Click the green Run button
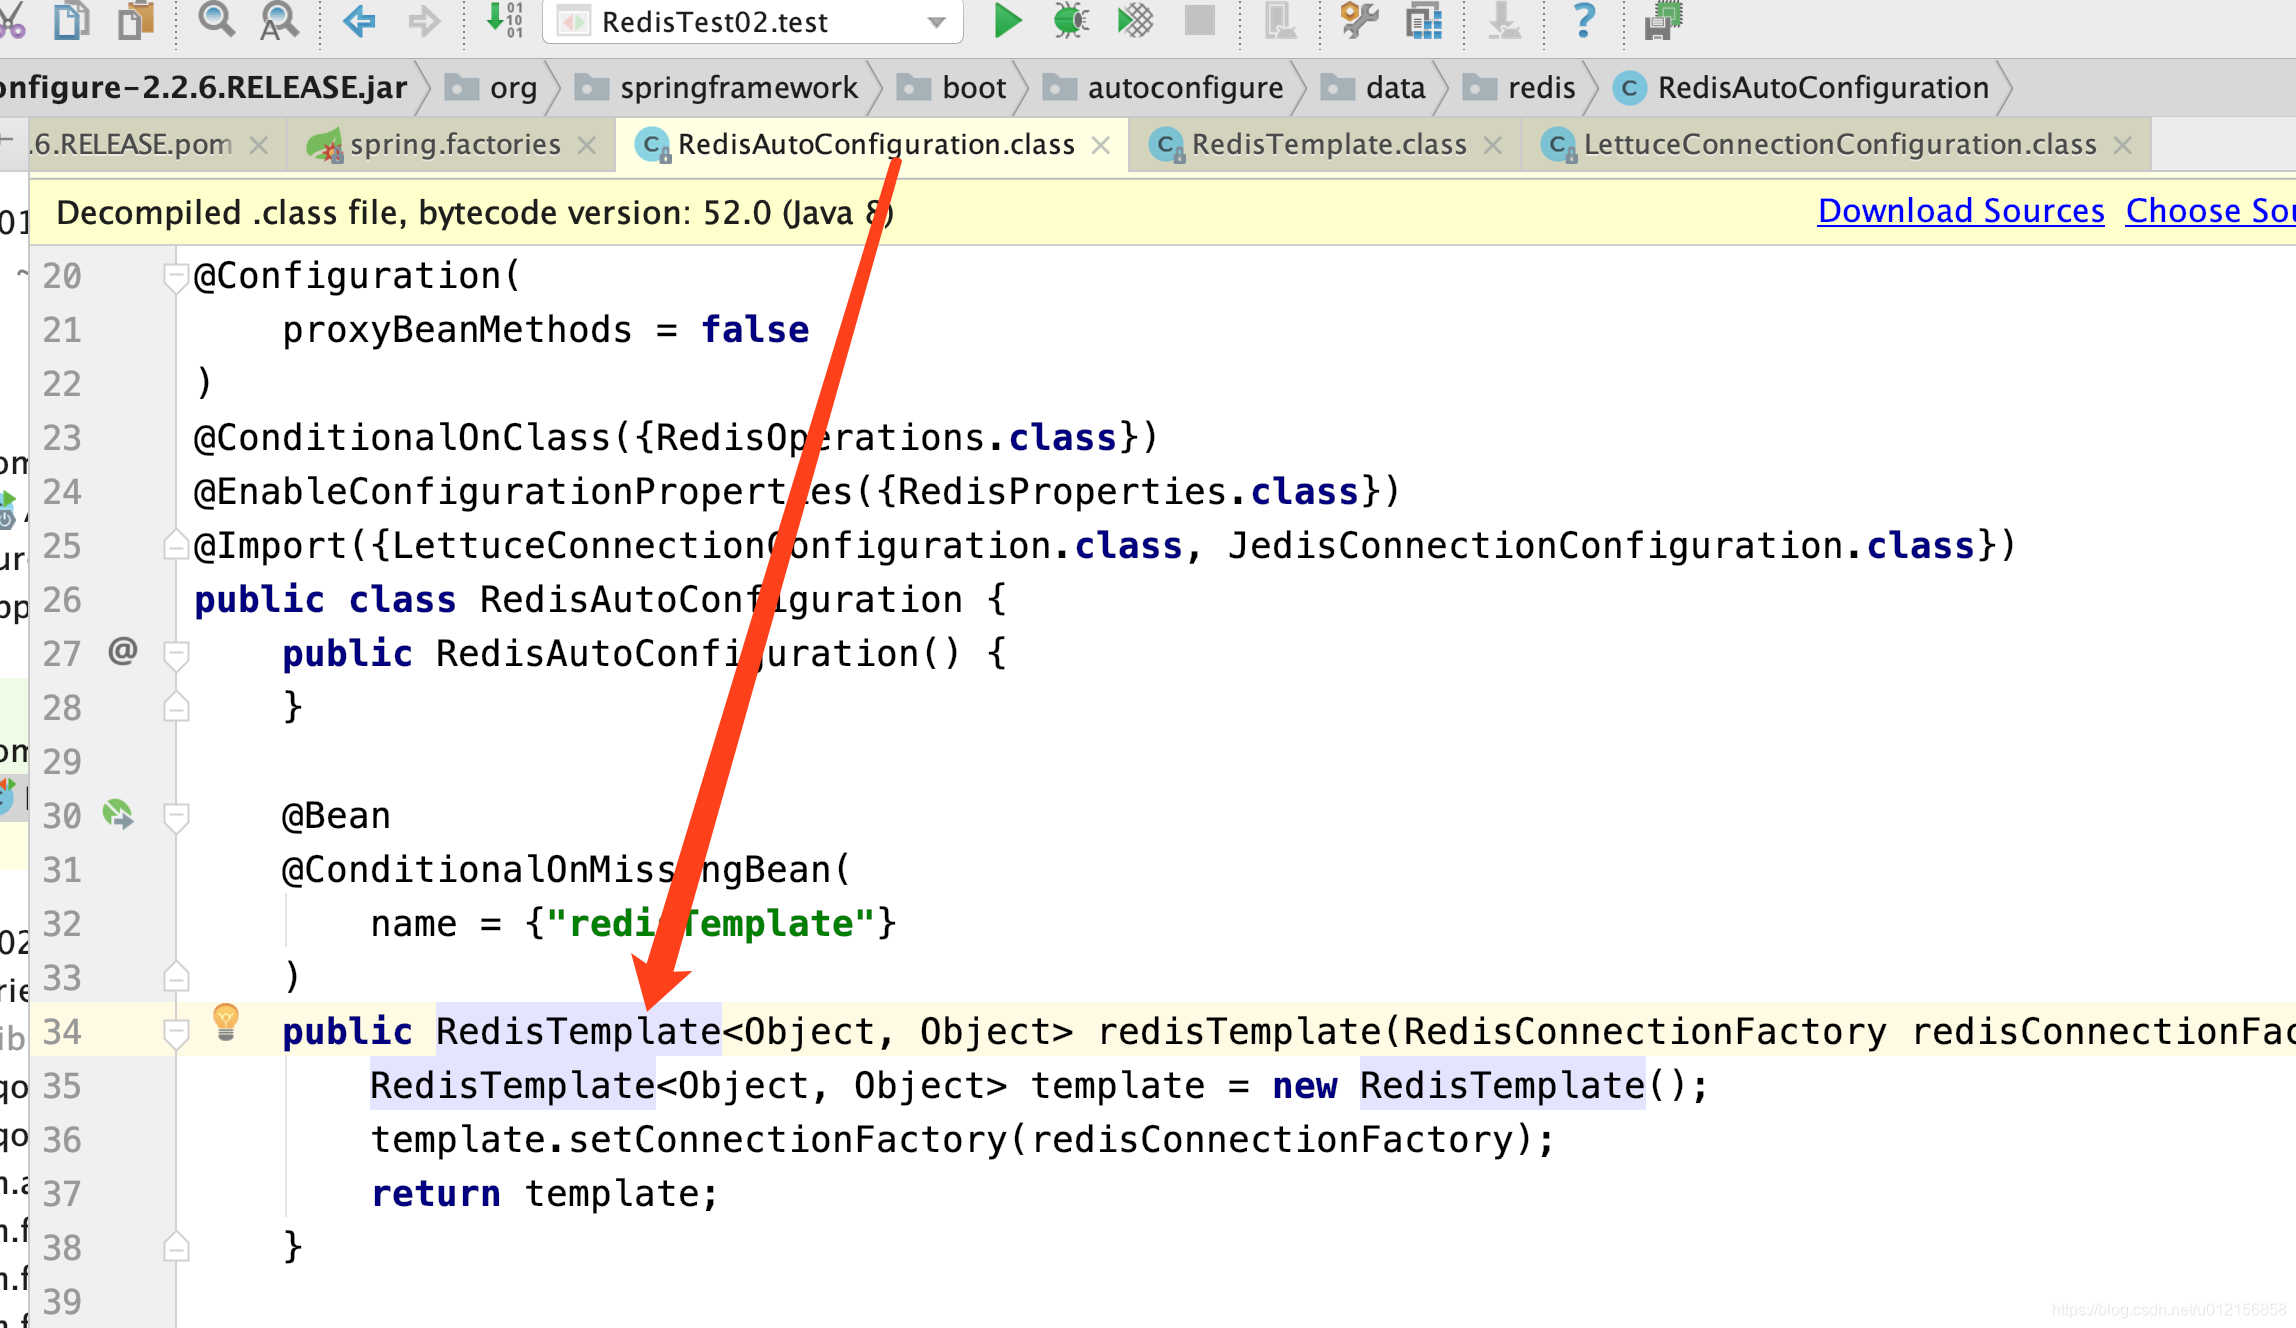 [1007, 20]
